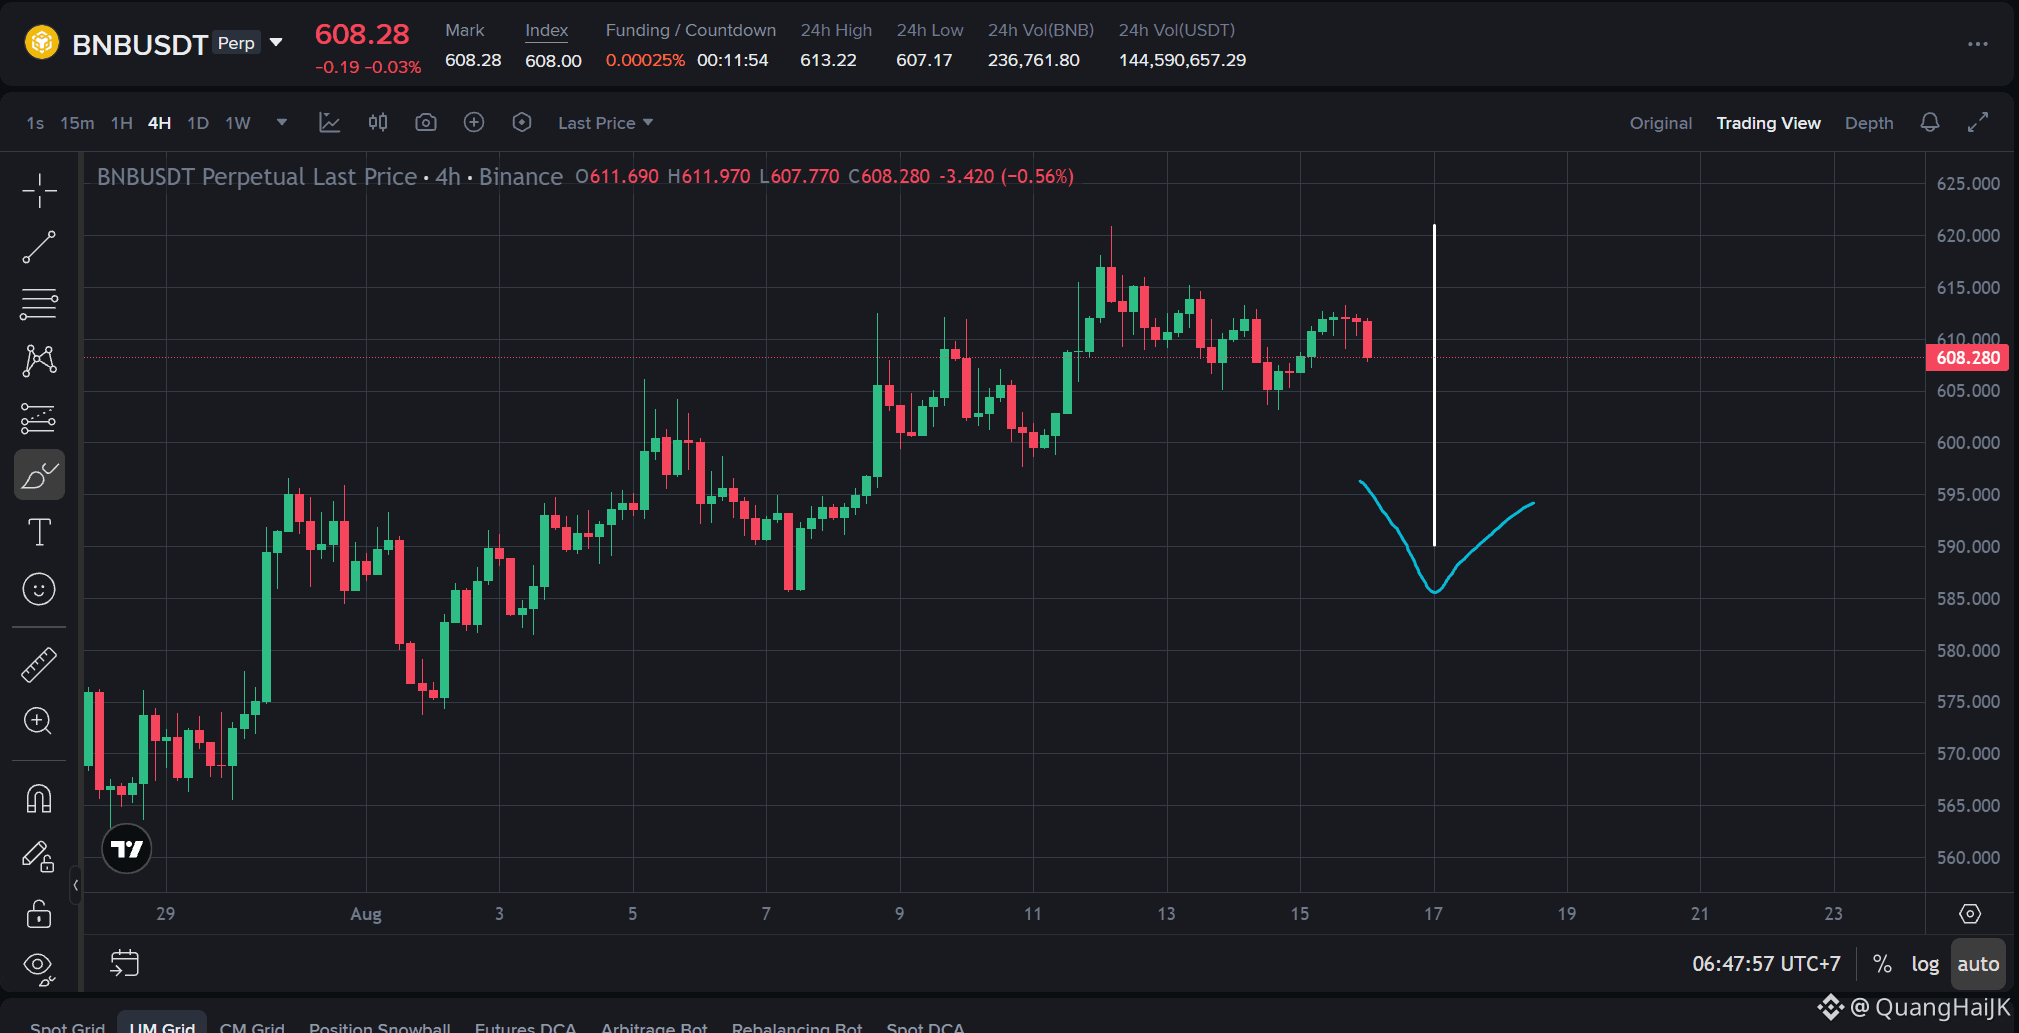Select the trend line drawing tool
This screenshot has width=2019, height=1033.
coord(39,247)
